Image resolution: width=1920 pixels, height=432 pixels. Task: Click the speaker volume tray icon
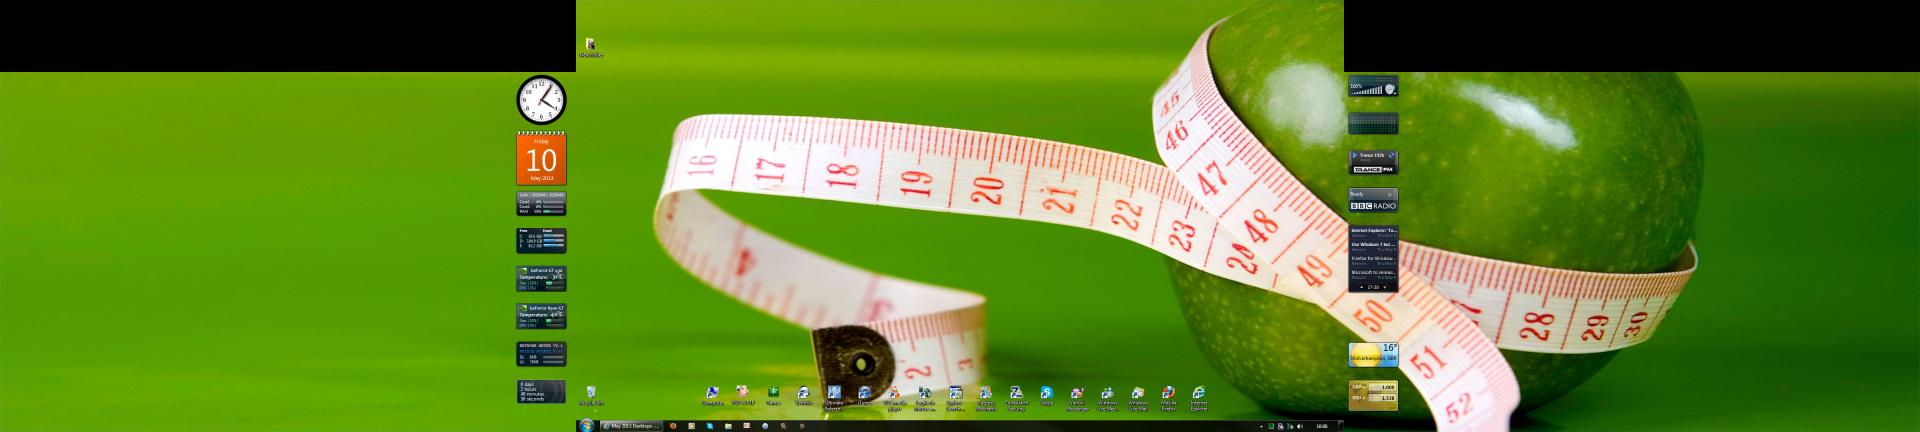[1300, 426]
